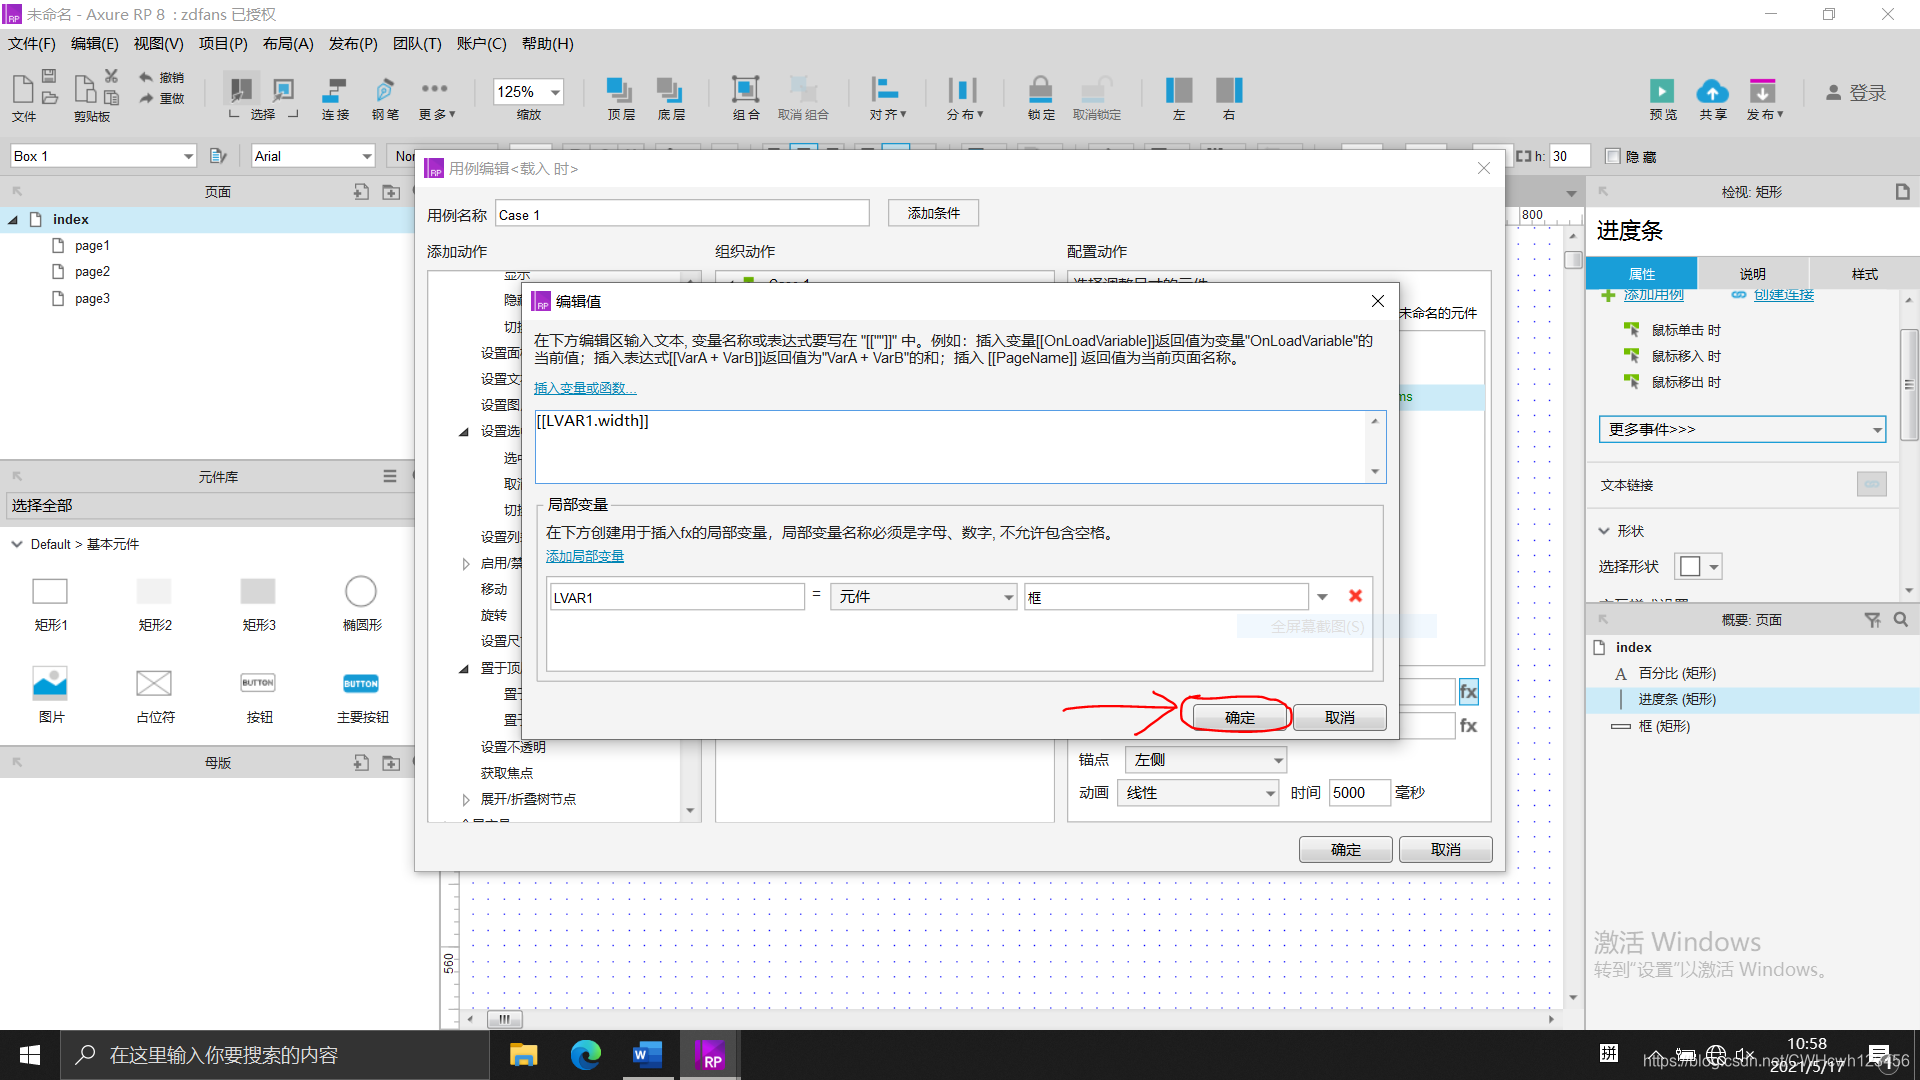Click the Lock icon in toolbar
The image size is (1920, 1080).
[1040, 91]
